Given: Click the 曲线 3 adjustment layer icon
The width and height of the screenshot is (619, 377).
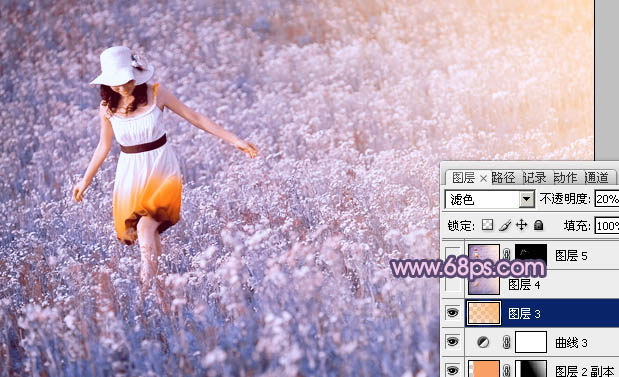Looking at the screenshot, I should 483,342.
